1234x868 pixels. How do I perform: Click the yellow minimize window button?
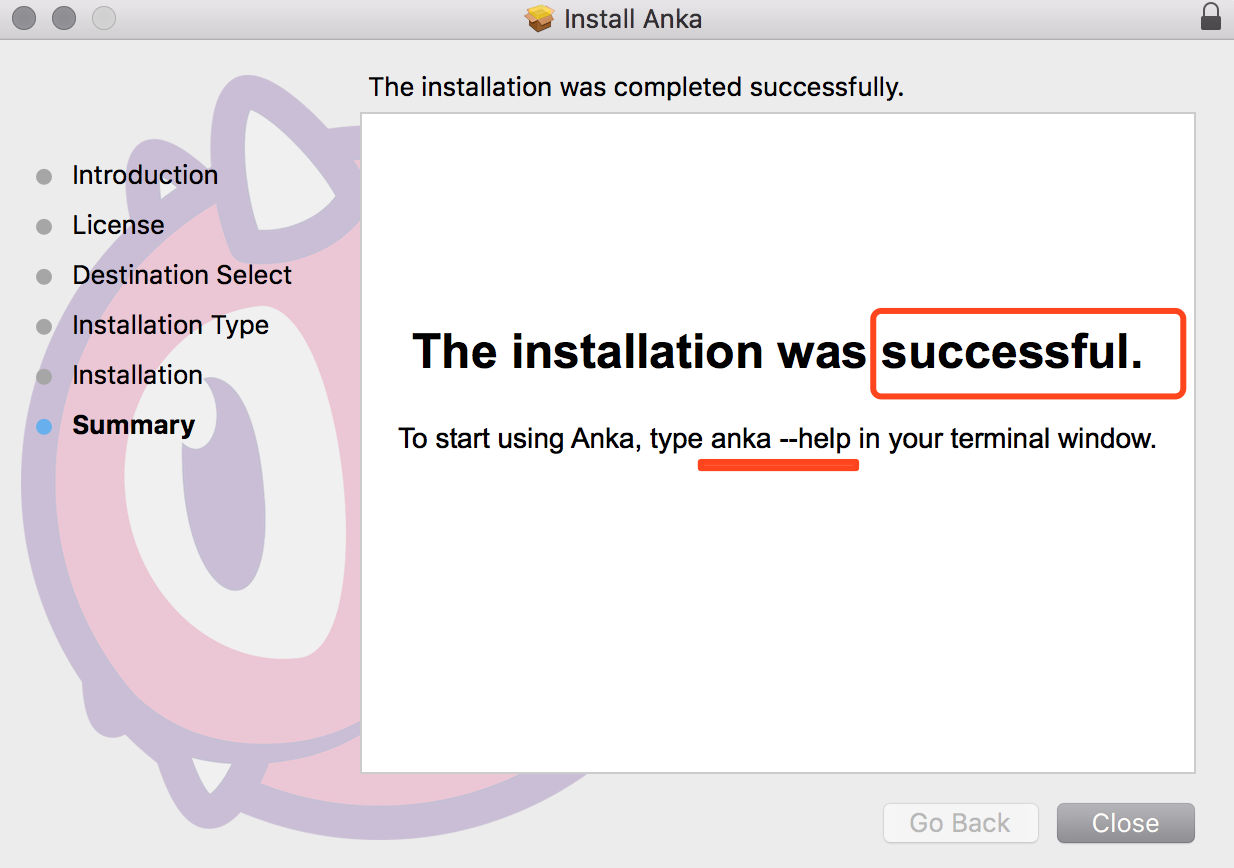(64, 18)
